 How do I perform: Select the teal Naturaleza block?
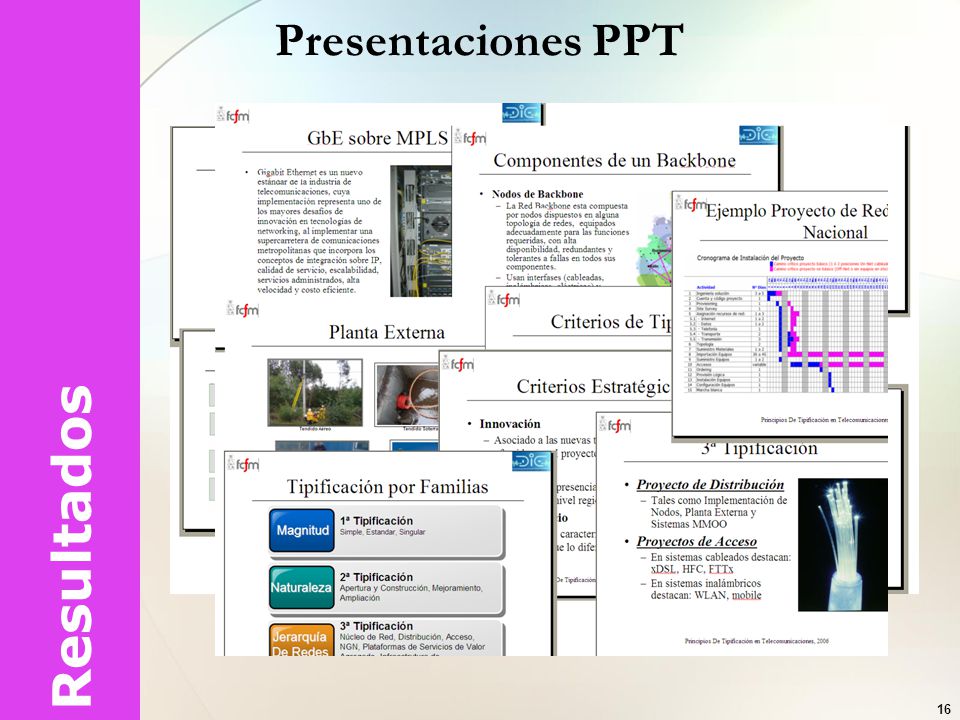tap(301, 587)
